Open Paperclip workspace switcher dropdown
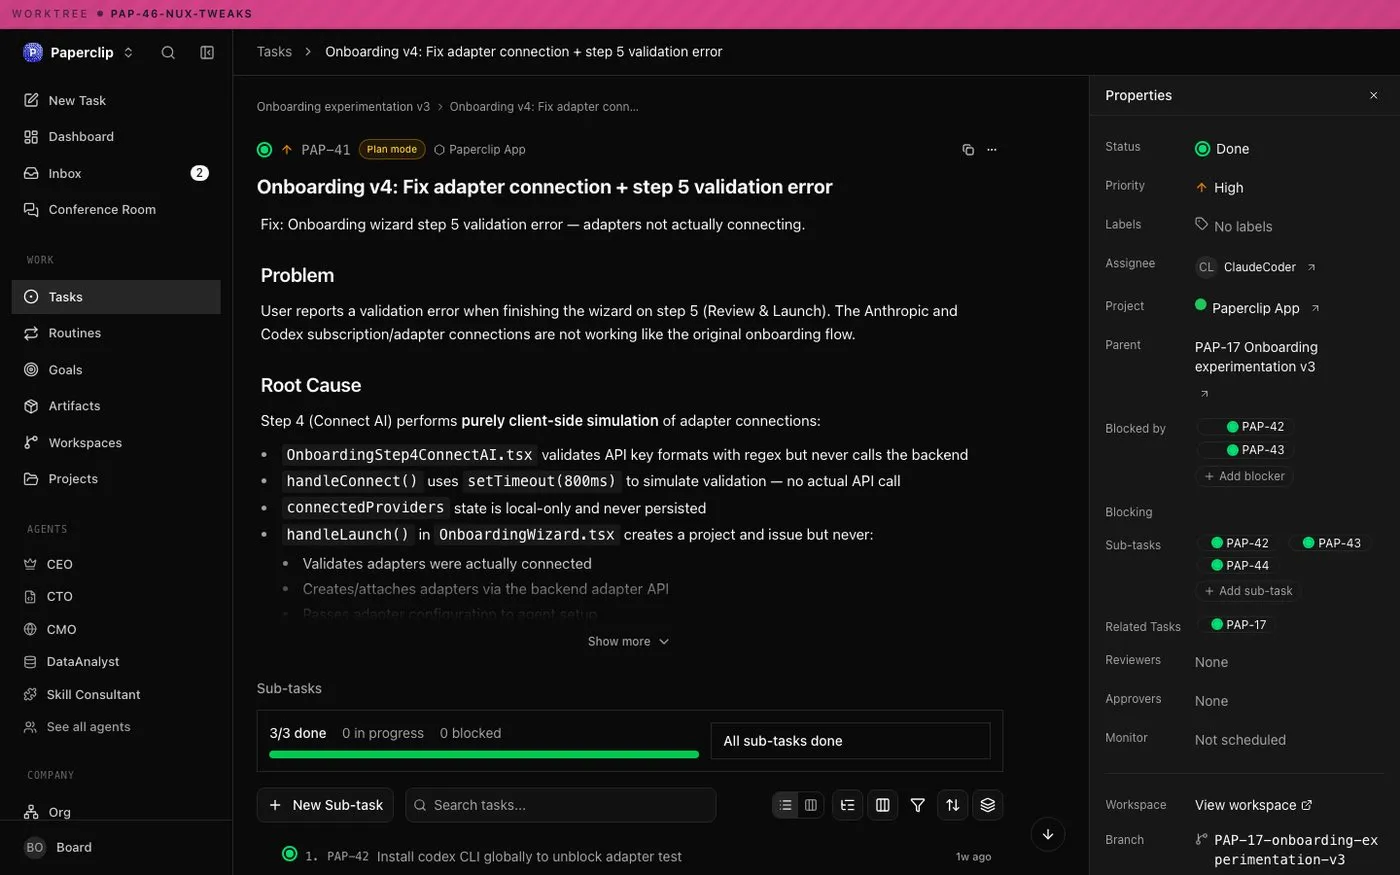1400x875 pixels. point(79,53)
